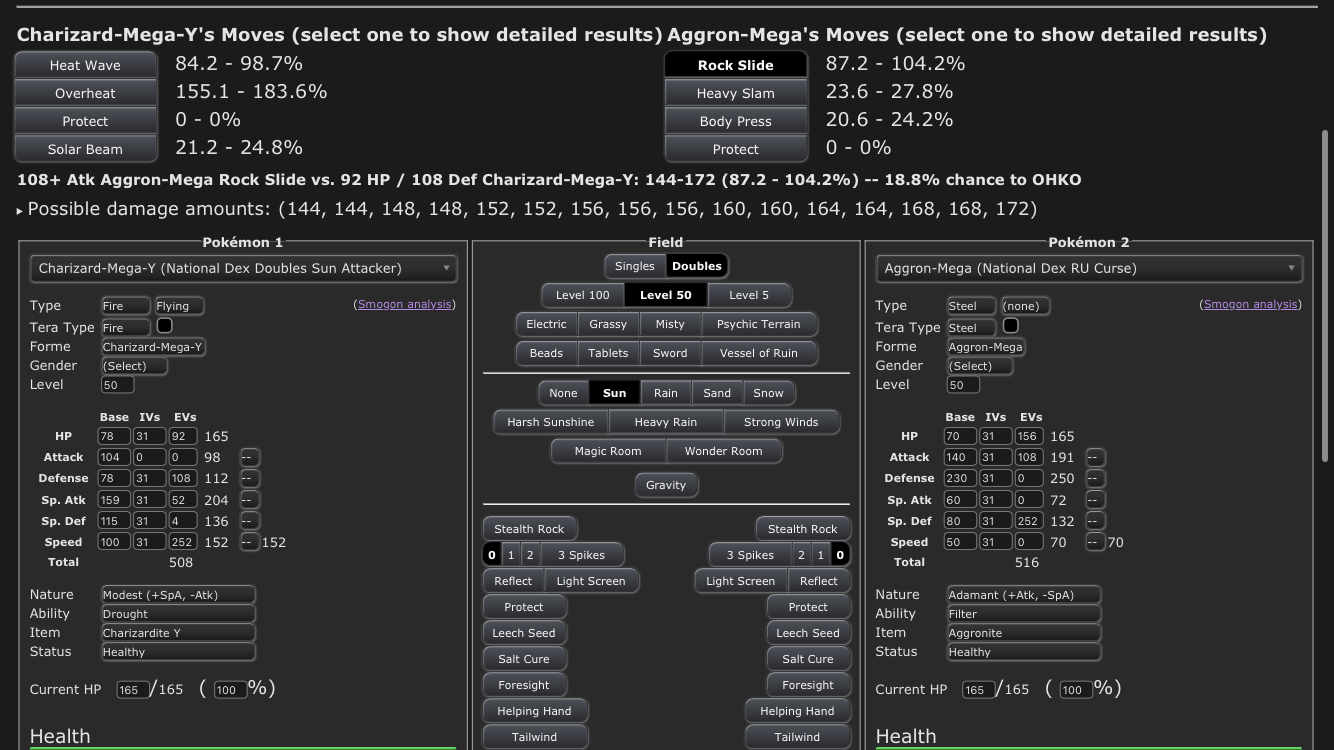Viewport: 1334px width, 750px height.
Task: Click Aggron-Mega's Current HP field
Action: (978, 689)
